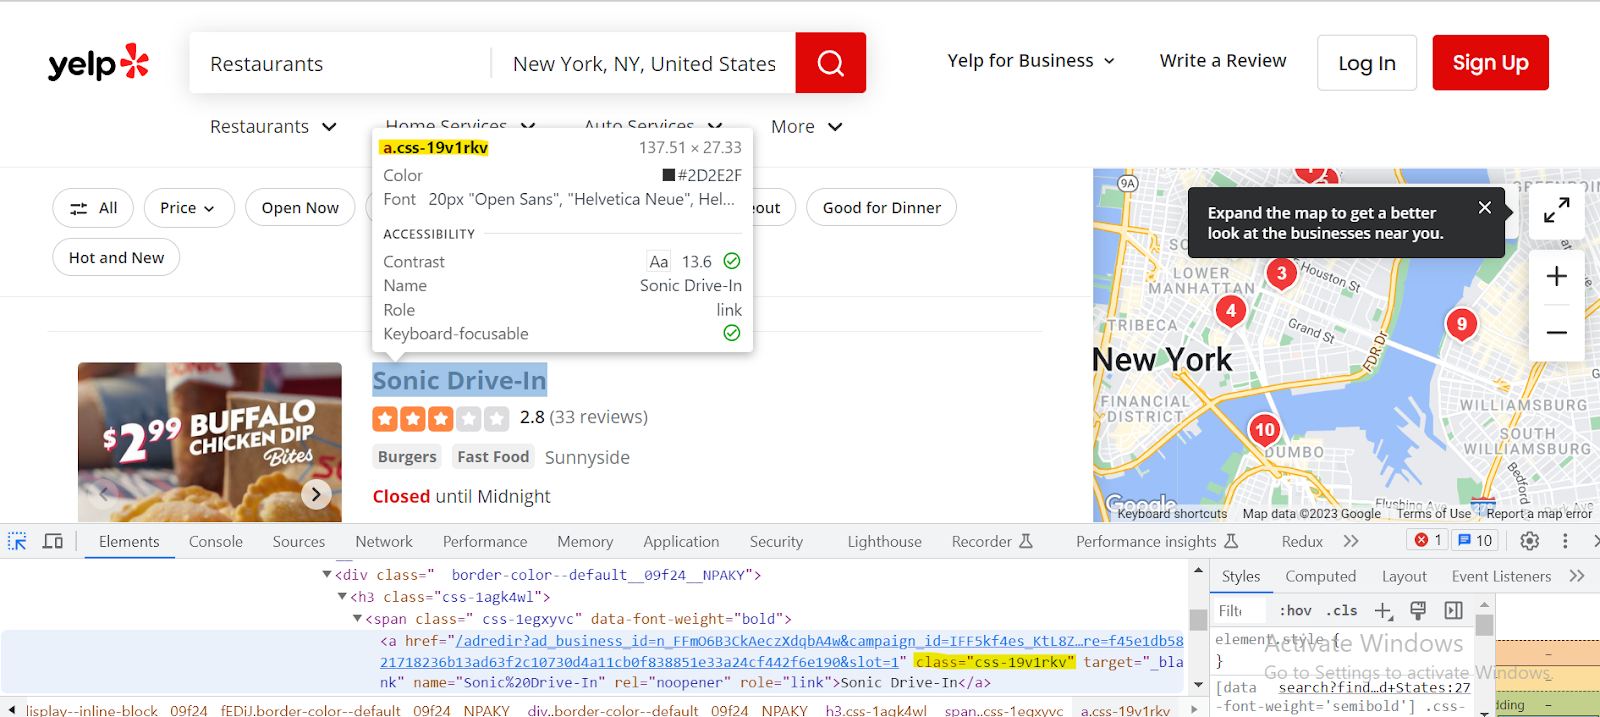Viewport: 1600px width, 717px height.
Task: Click the Sonic Buffalo Chicken Dip photo
Action: tap(210, 442)
